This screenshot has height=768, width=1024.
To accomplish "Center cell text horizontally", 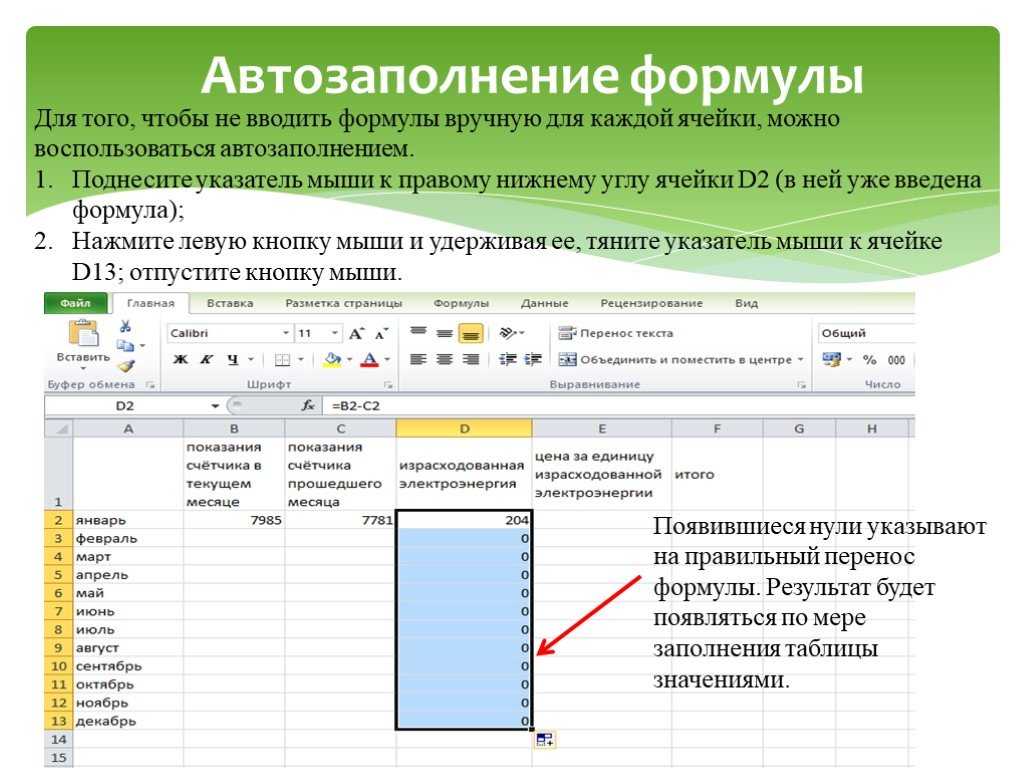I will coord(445,359).
